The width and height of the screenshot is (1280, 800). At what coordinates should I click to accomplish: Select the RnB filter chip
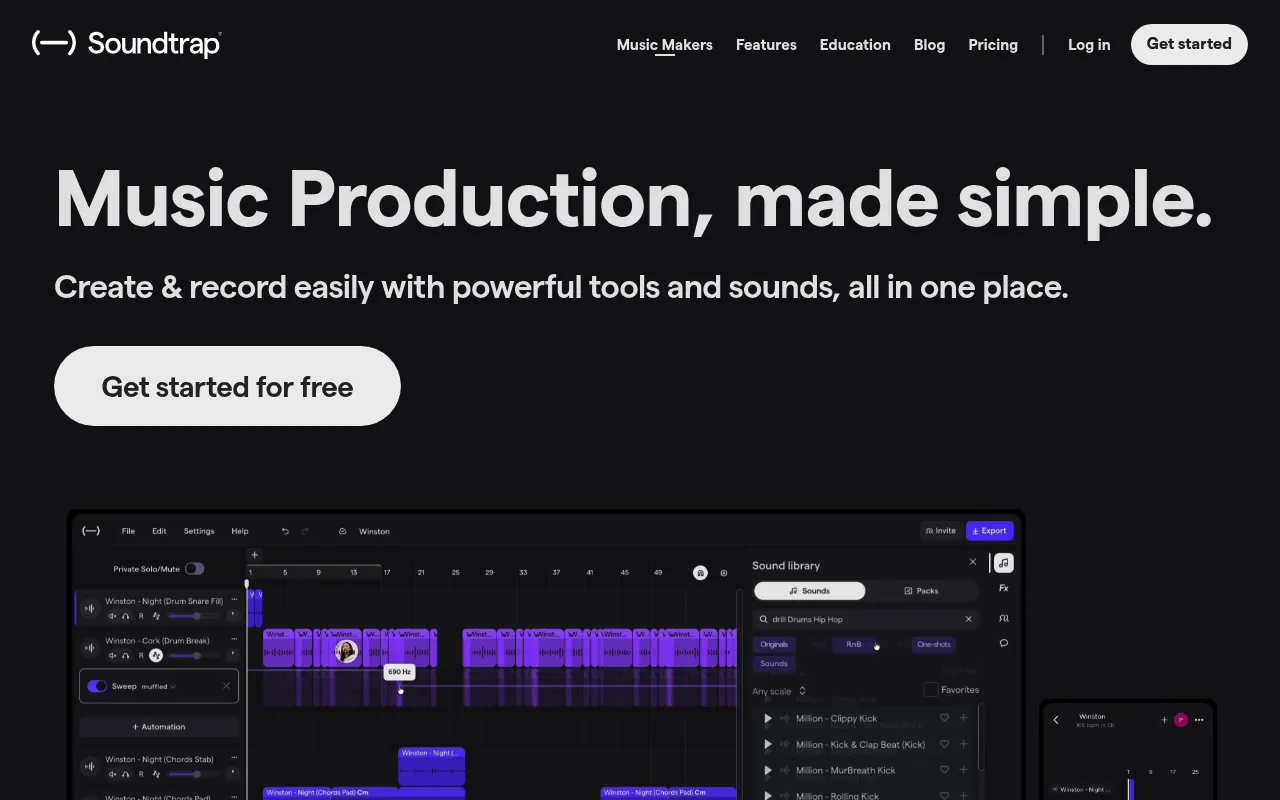coord(854,644)
